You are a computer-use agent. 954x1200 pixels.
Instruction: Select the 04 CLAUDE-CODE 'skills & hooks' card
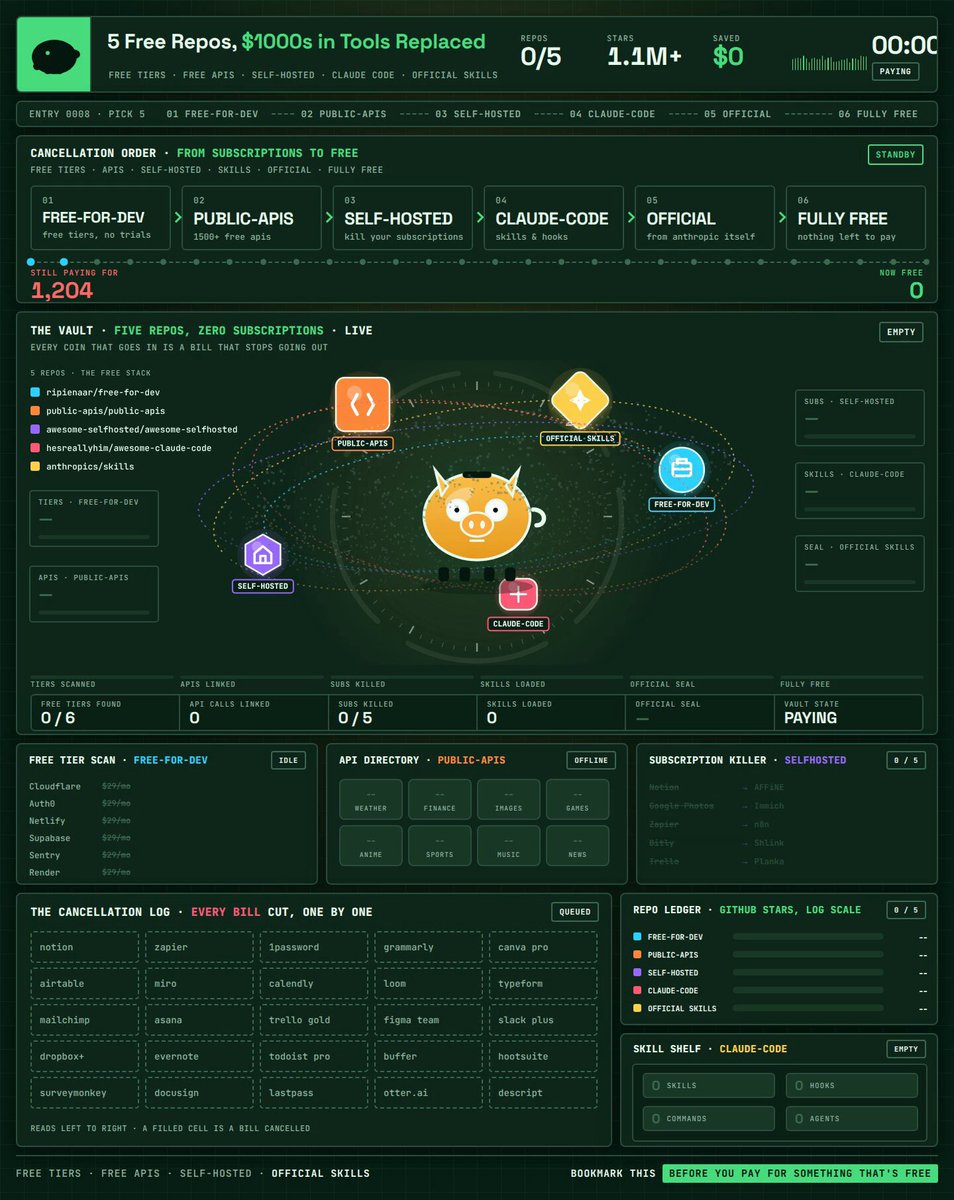(554, 218)
